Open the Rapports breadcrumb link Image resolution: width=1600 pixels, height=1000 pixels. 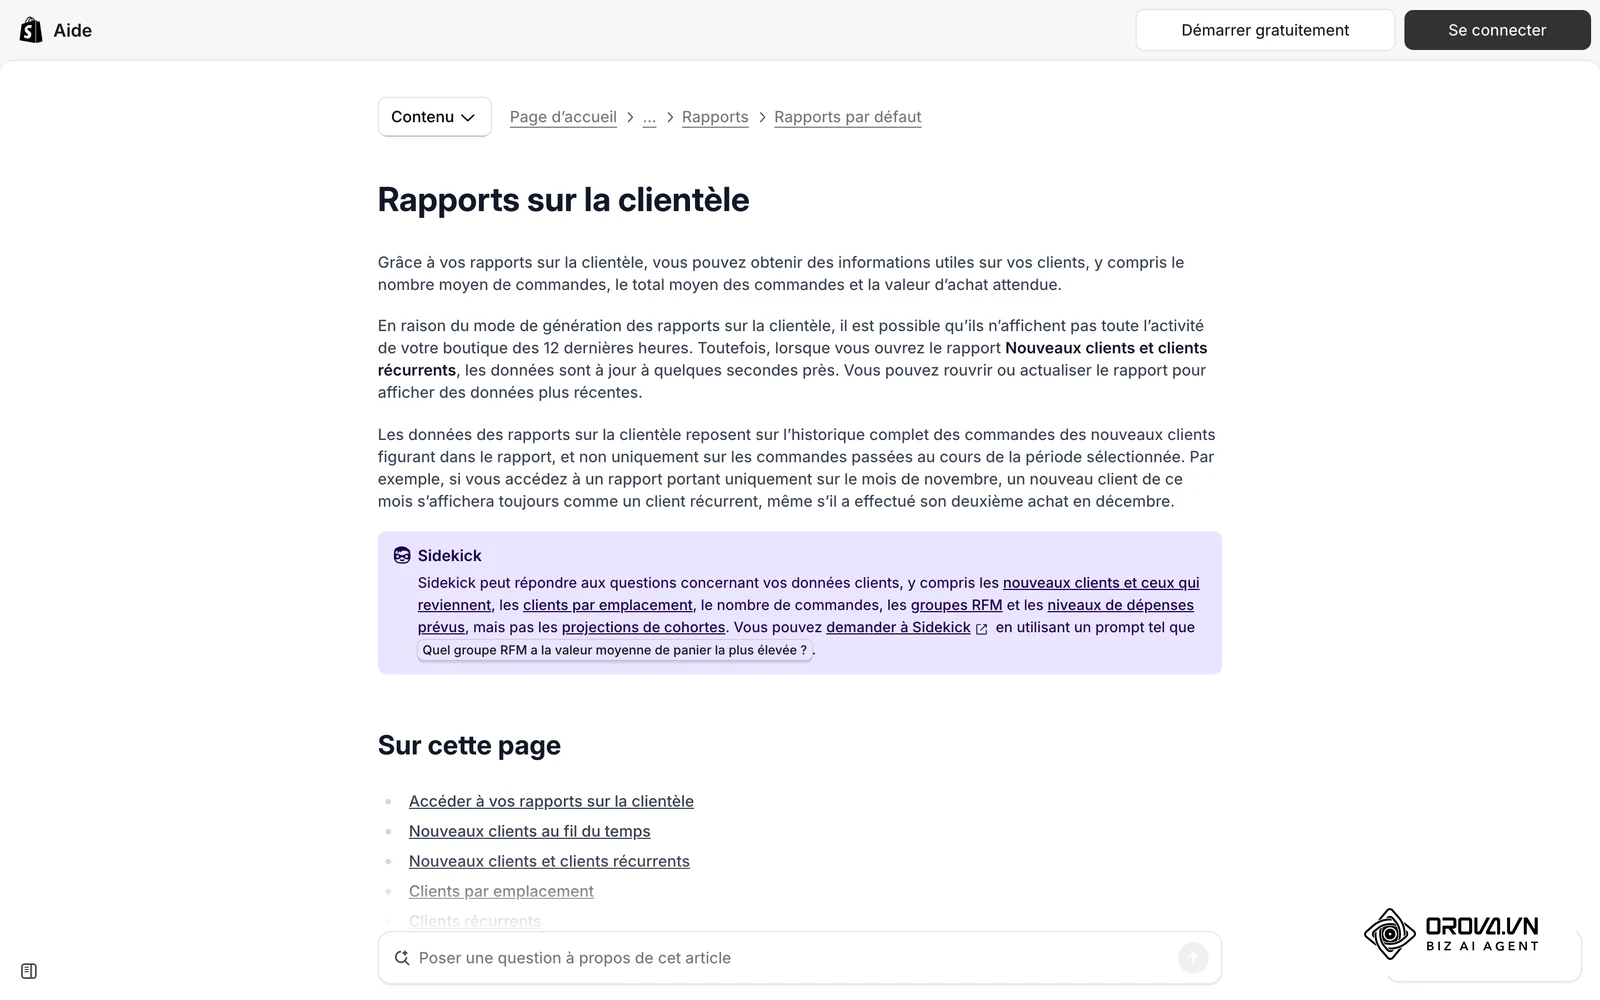pyautogui.click(x=715, y=117)
